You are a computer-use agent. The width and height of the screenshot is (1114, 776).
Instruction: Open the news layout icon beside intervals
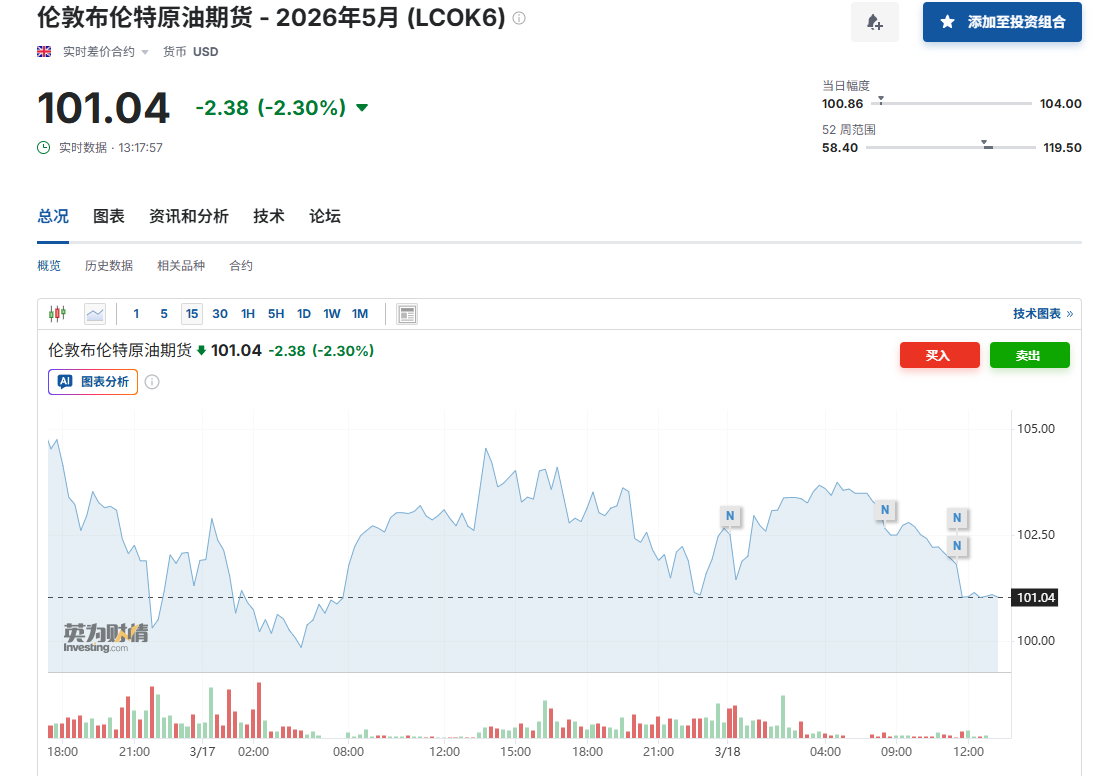tap(406, 313)
